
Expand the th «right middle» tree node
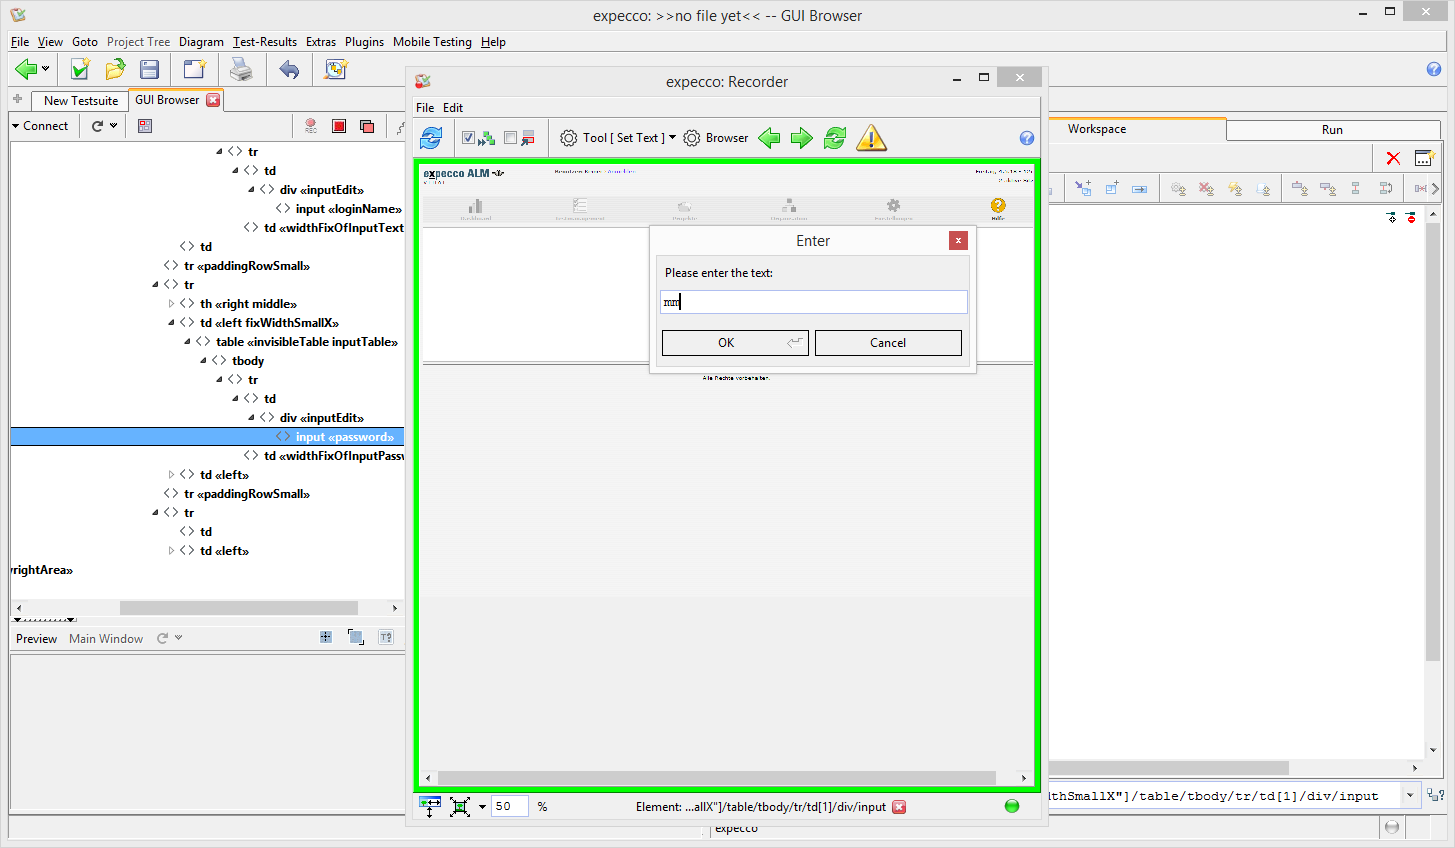(171, 304)
